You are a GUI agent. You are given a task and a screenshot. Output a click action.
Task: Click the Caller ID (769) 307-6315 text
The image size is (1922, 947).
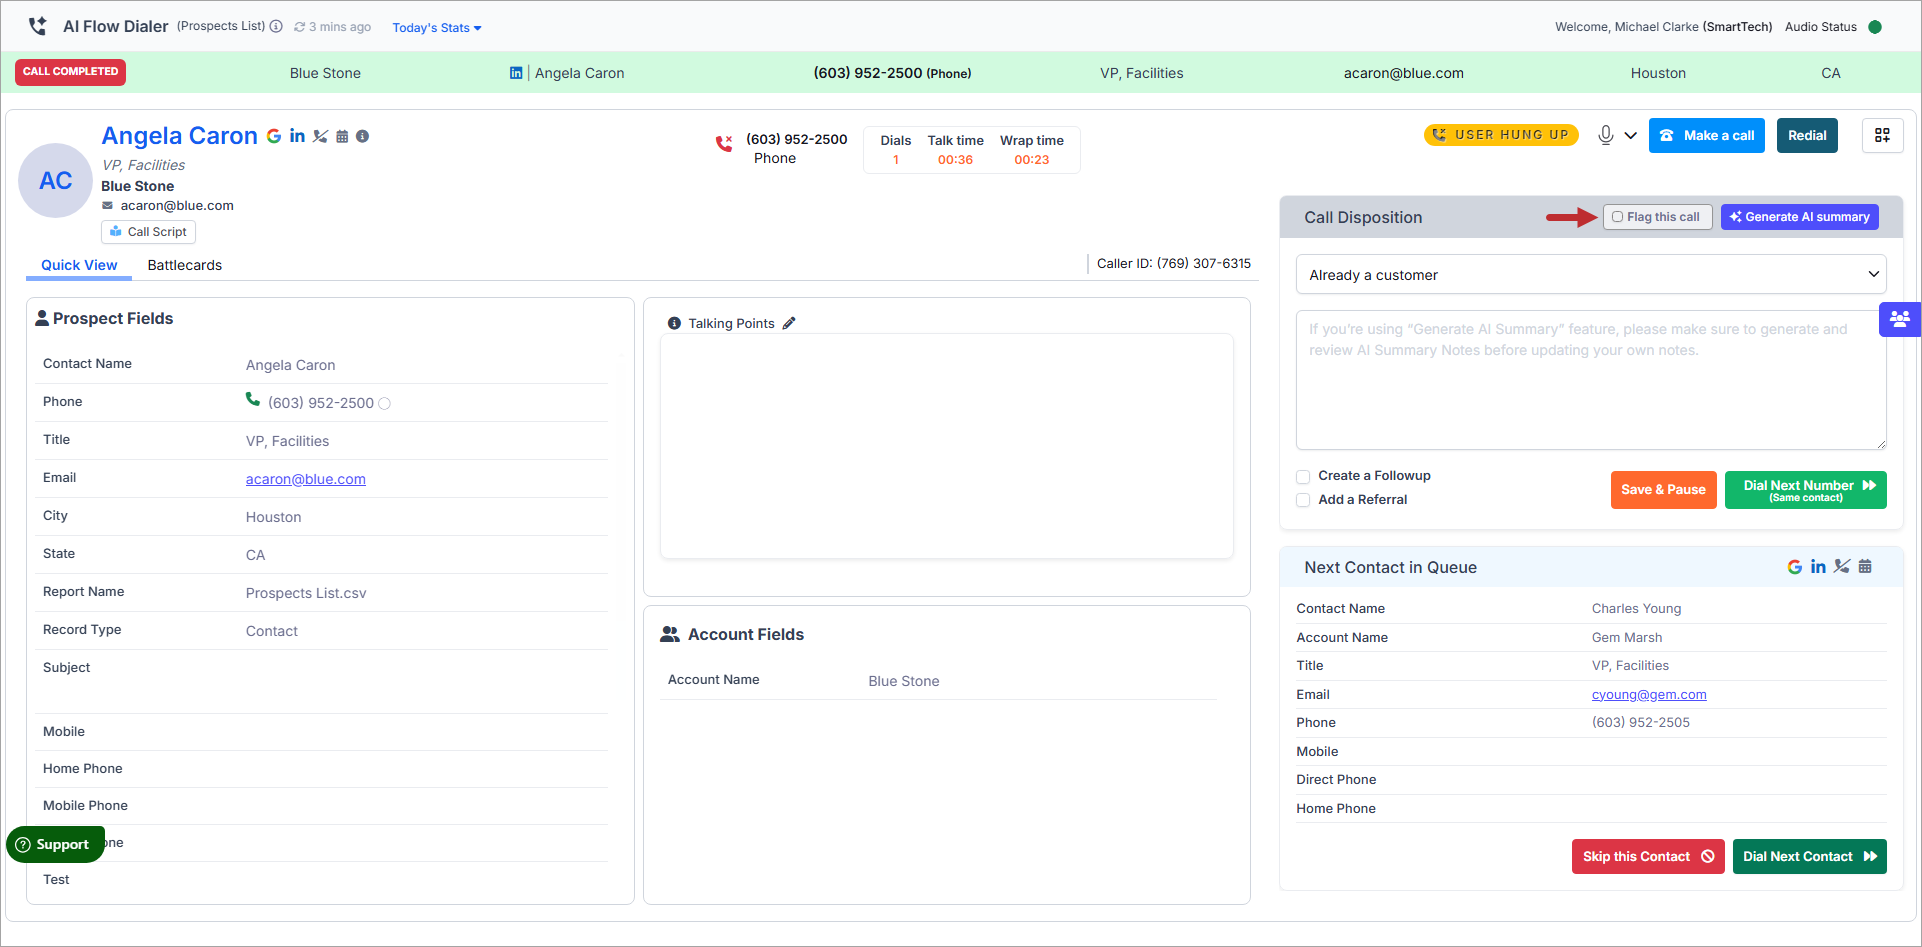pos(1174,264)
